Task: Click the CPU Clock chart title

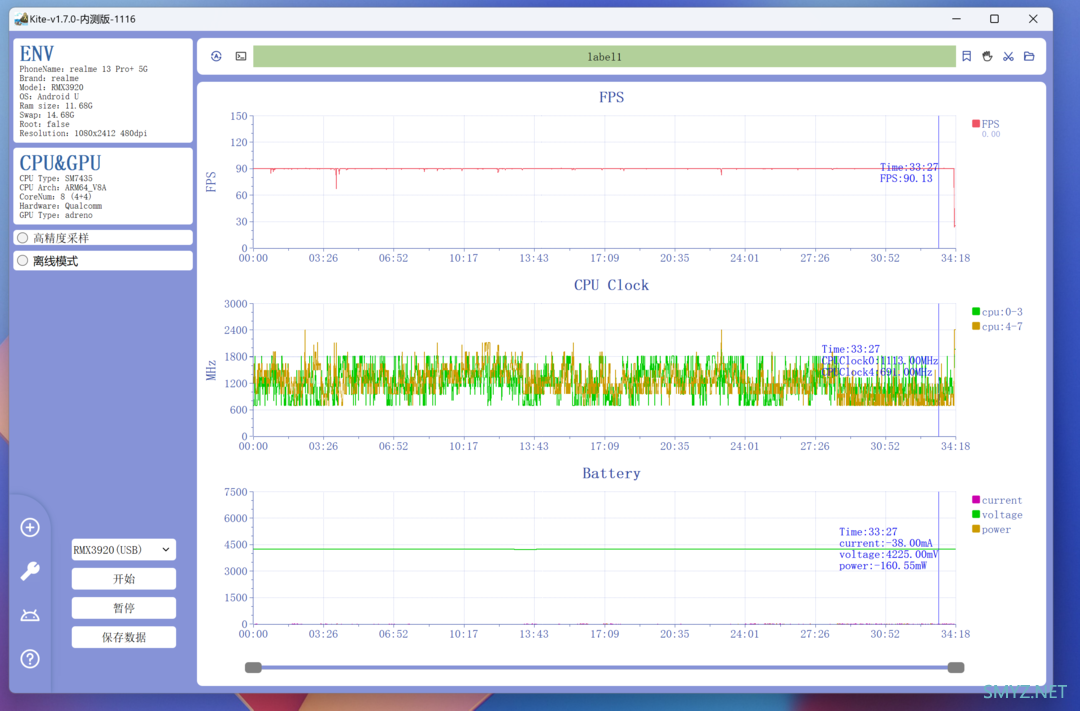Action: [x=611, y=285]
